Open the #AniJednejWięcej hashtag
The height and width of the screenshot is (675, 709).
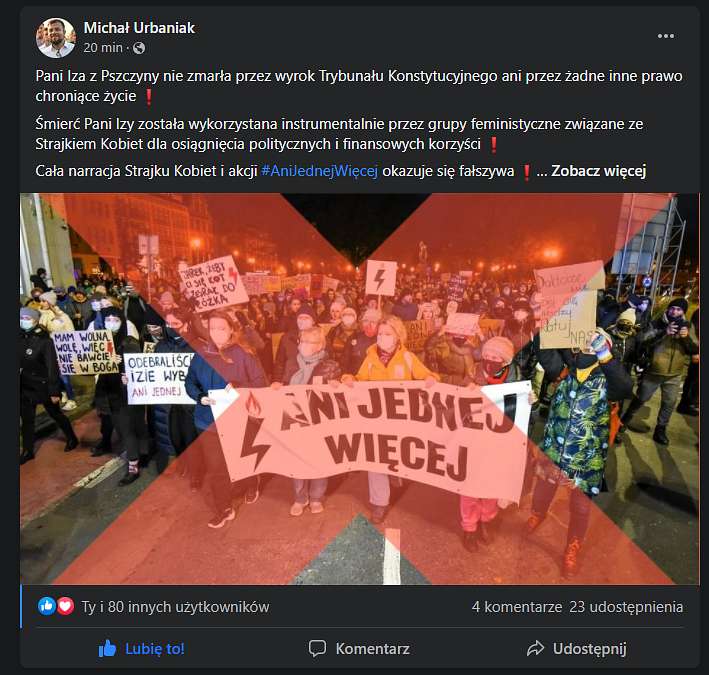tap(319, 171)
